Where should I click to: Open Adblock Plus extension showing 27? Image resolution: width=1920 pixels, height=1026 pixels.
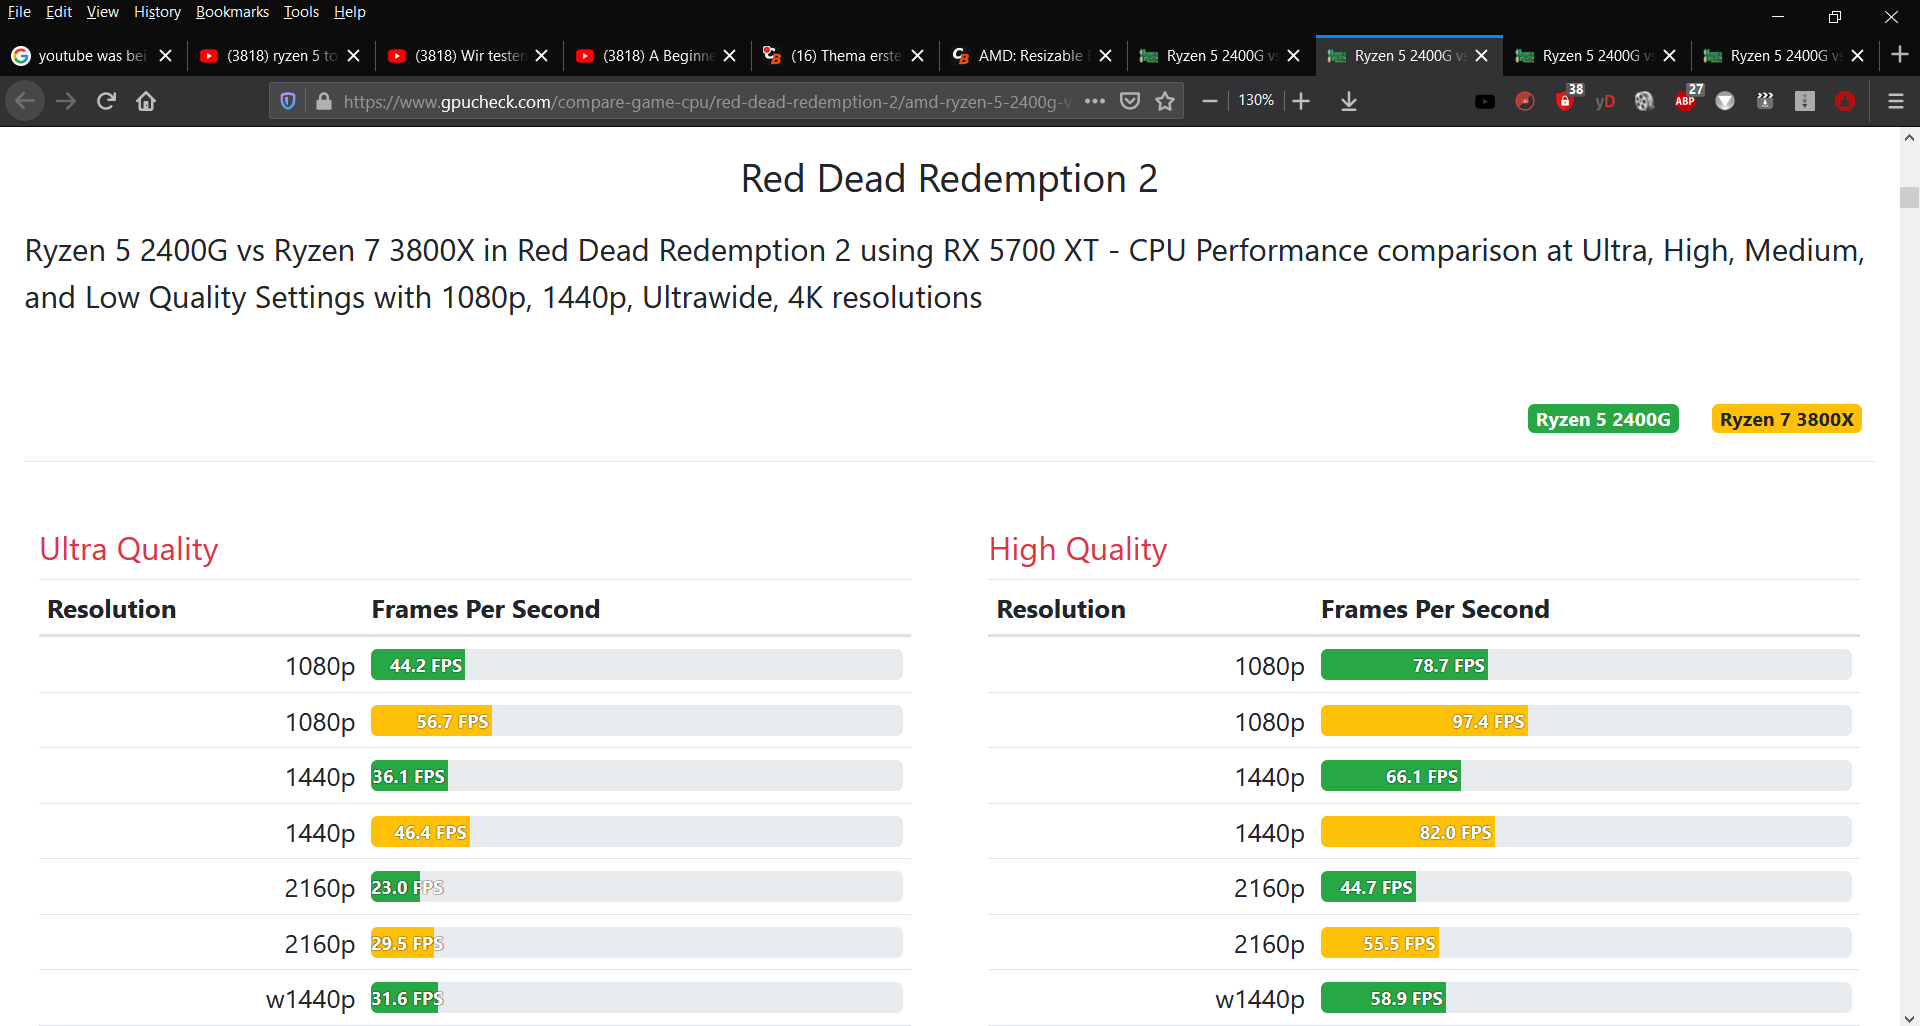(x=1687, y=99)
